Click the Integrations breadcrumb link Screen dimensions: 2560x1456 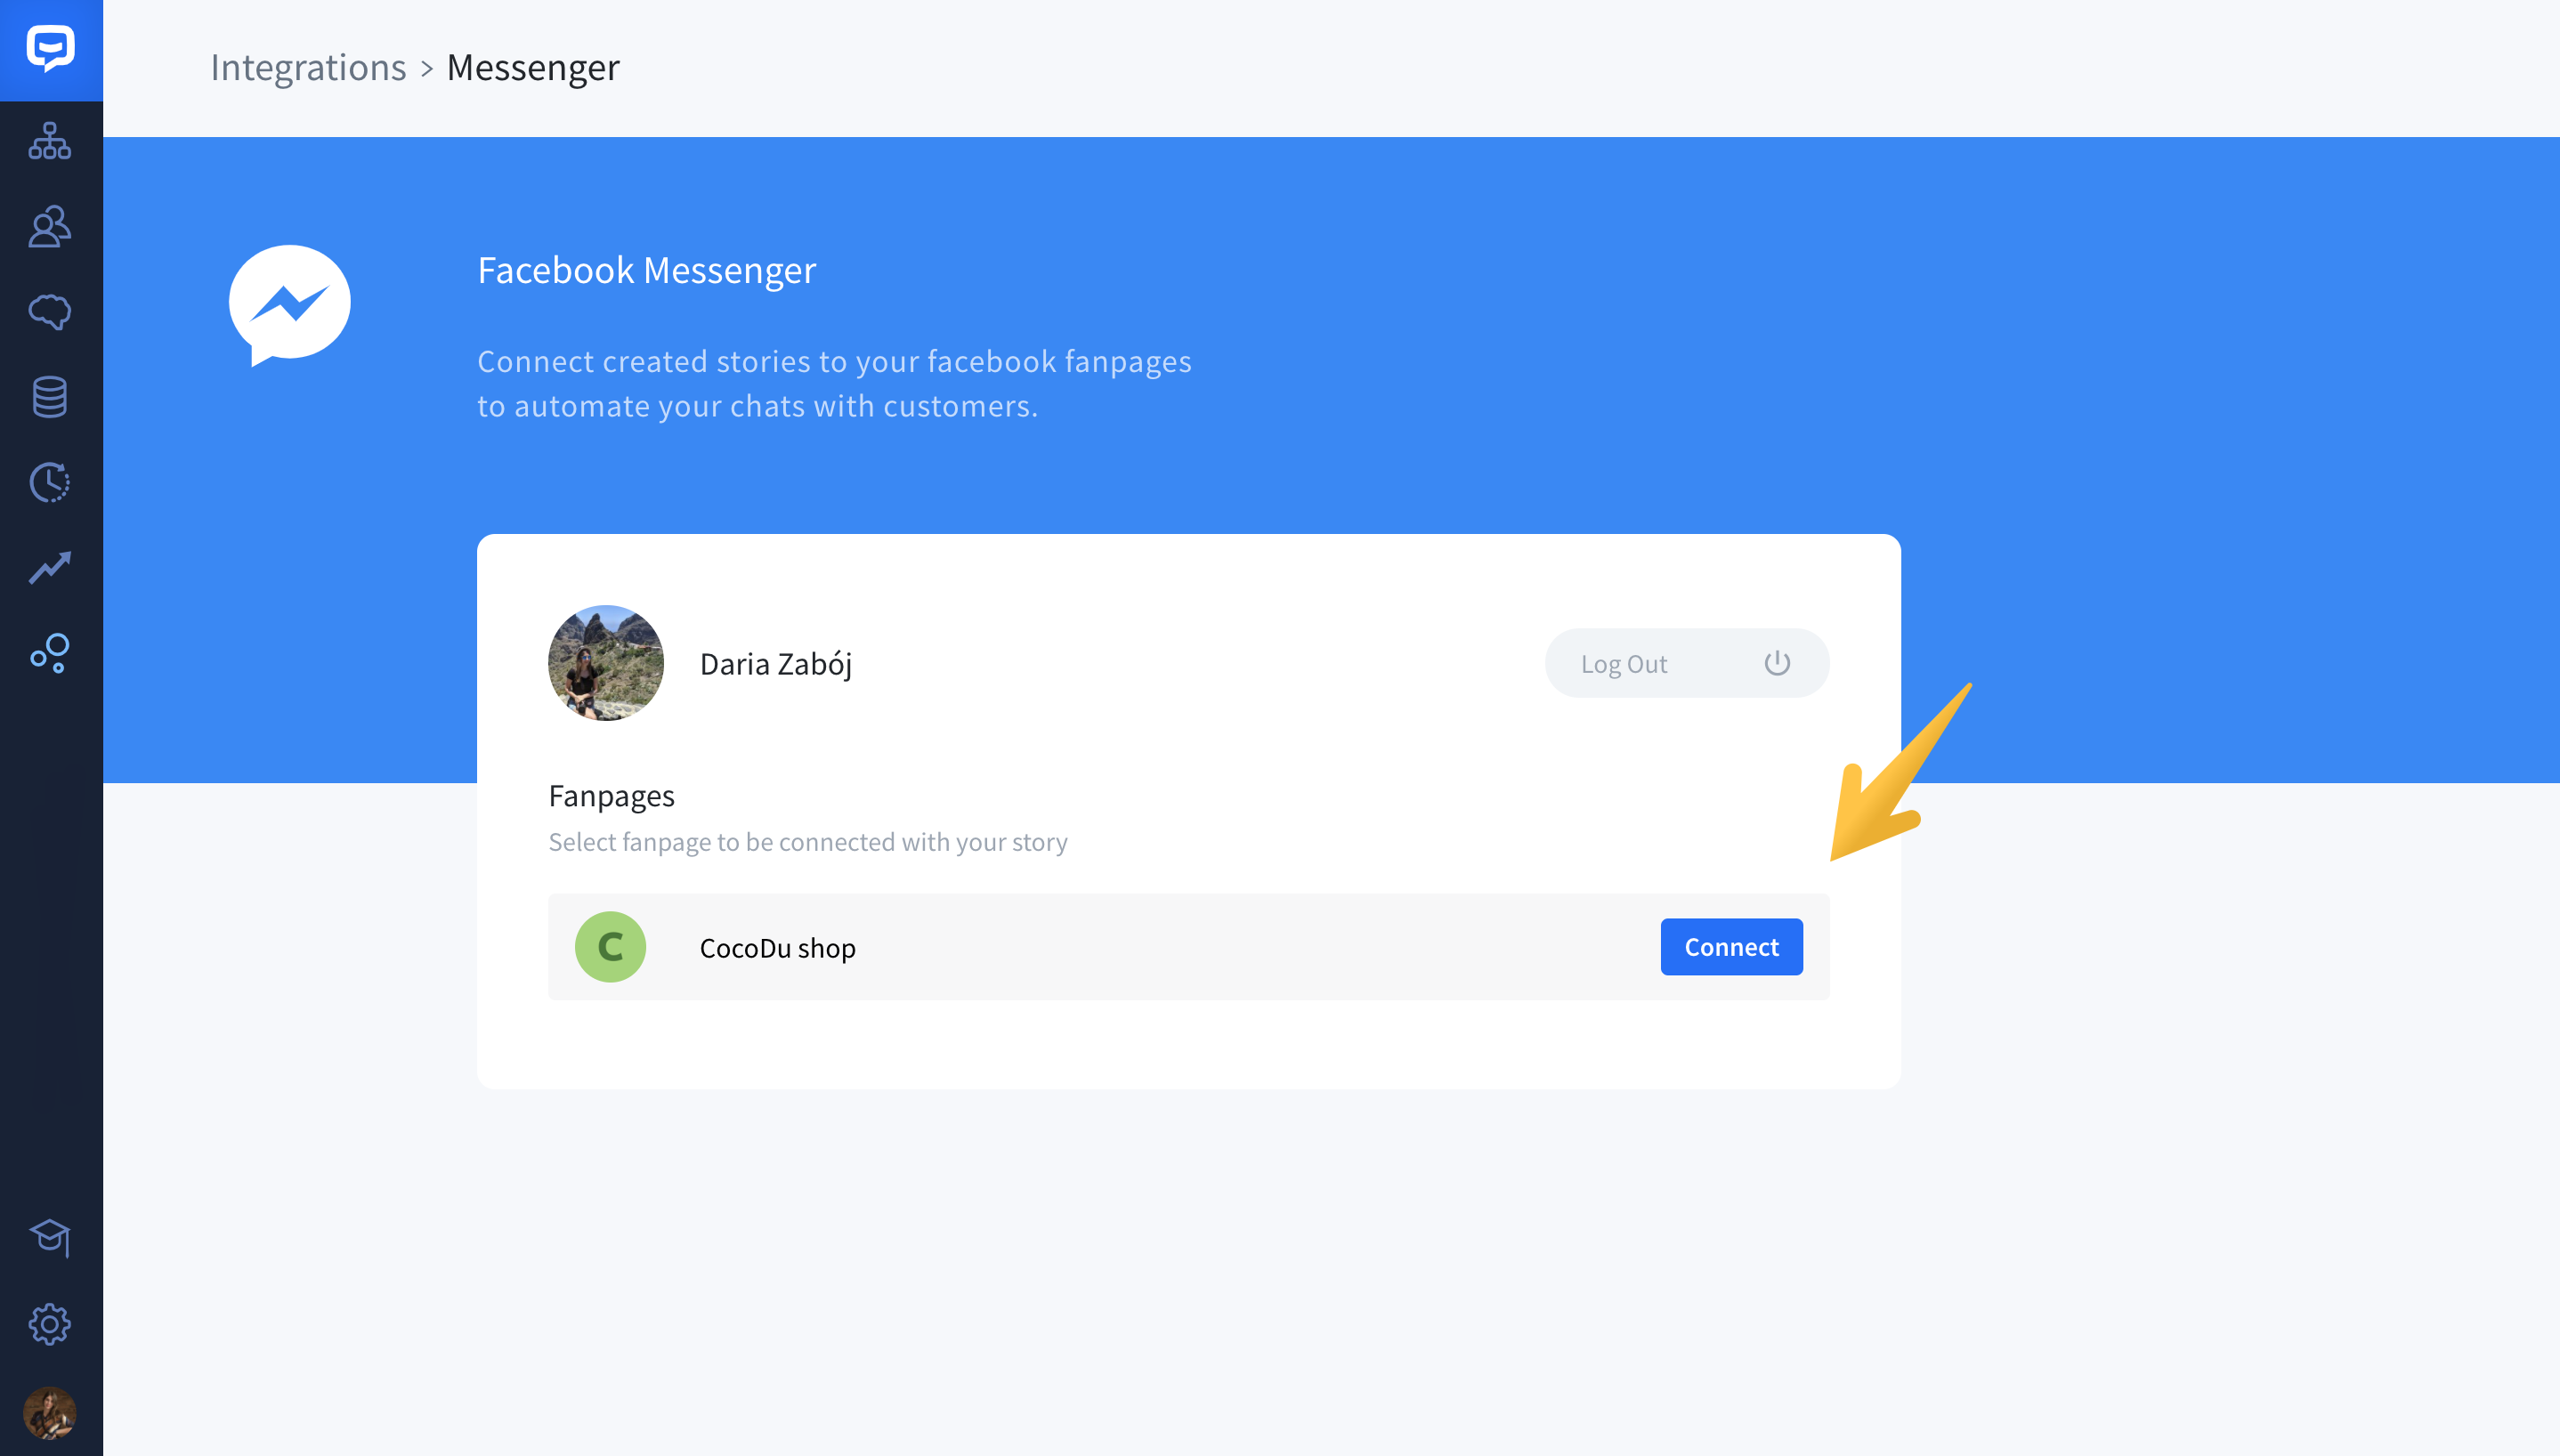(308, 67)
